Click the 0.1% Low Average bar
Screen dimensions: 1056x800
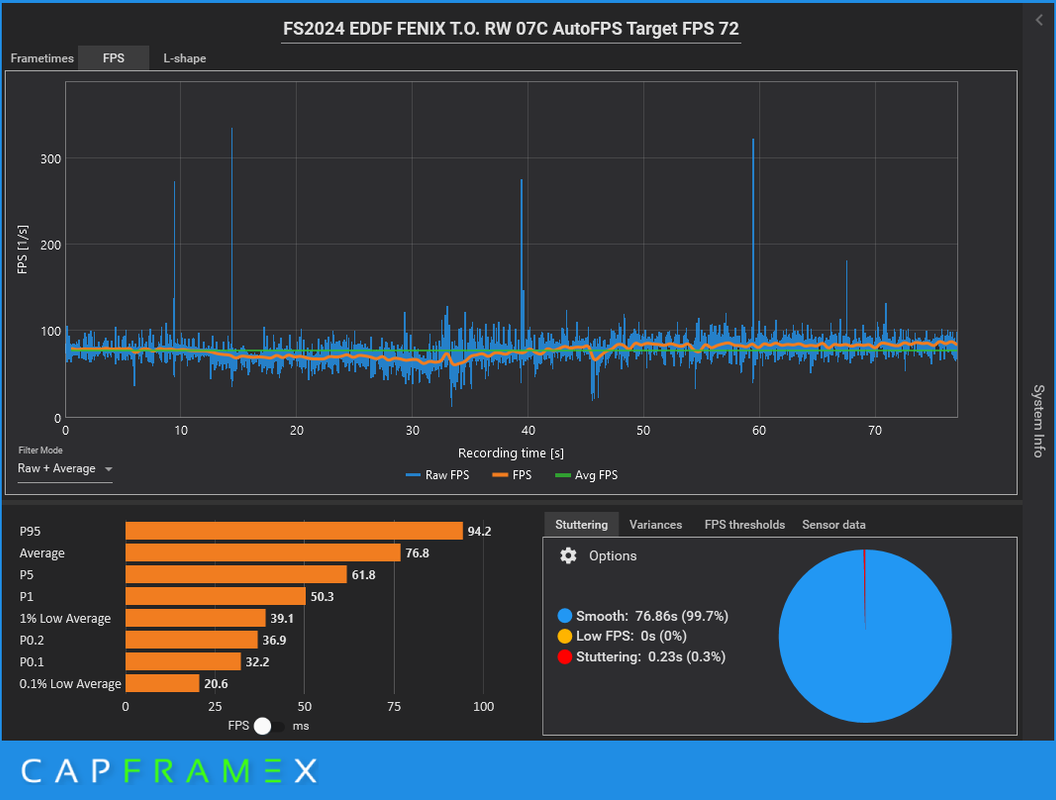162,684
